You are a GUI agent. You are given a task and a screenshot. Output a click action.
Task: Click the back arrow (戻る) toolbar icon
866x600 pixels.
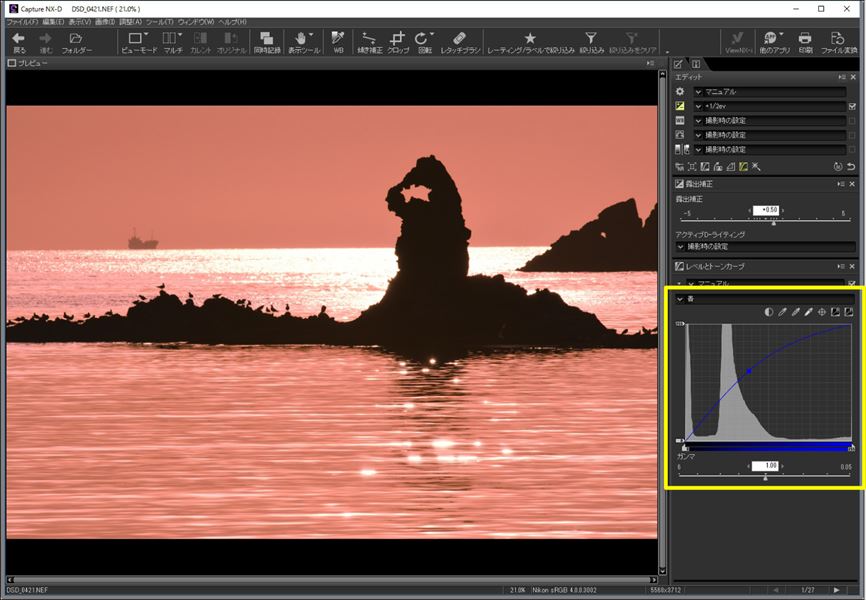tap(19, 38)
